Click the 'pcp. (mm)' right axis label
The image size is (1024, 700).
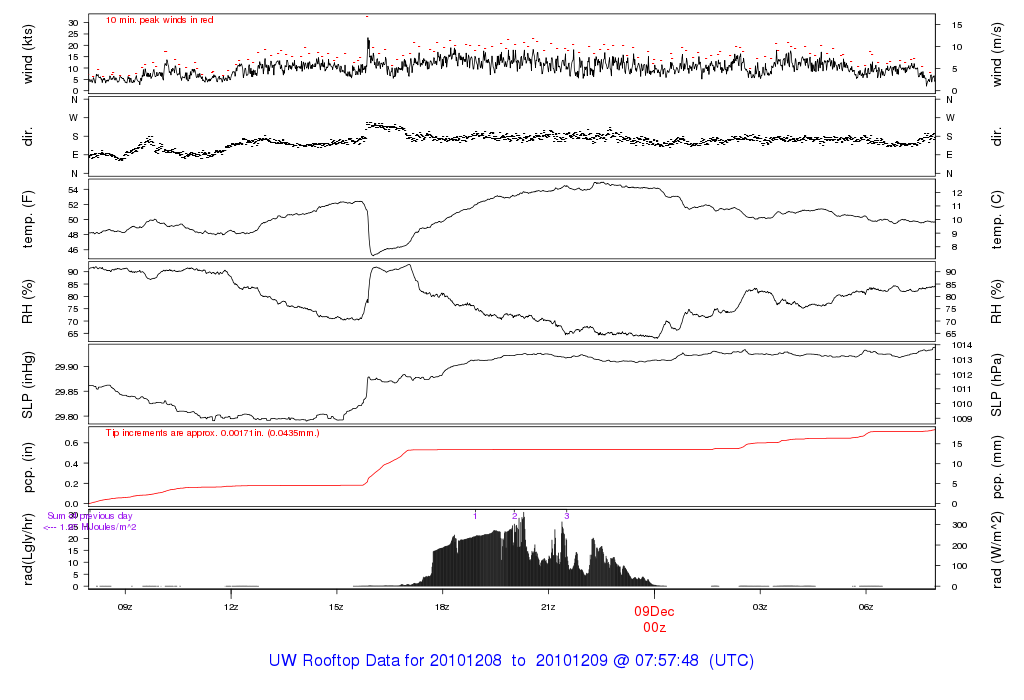tap(996, 467)
